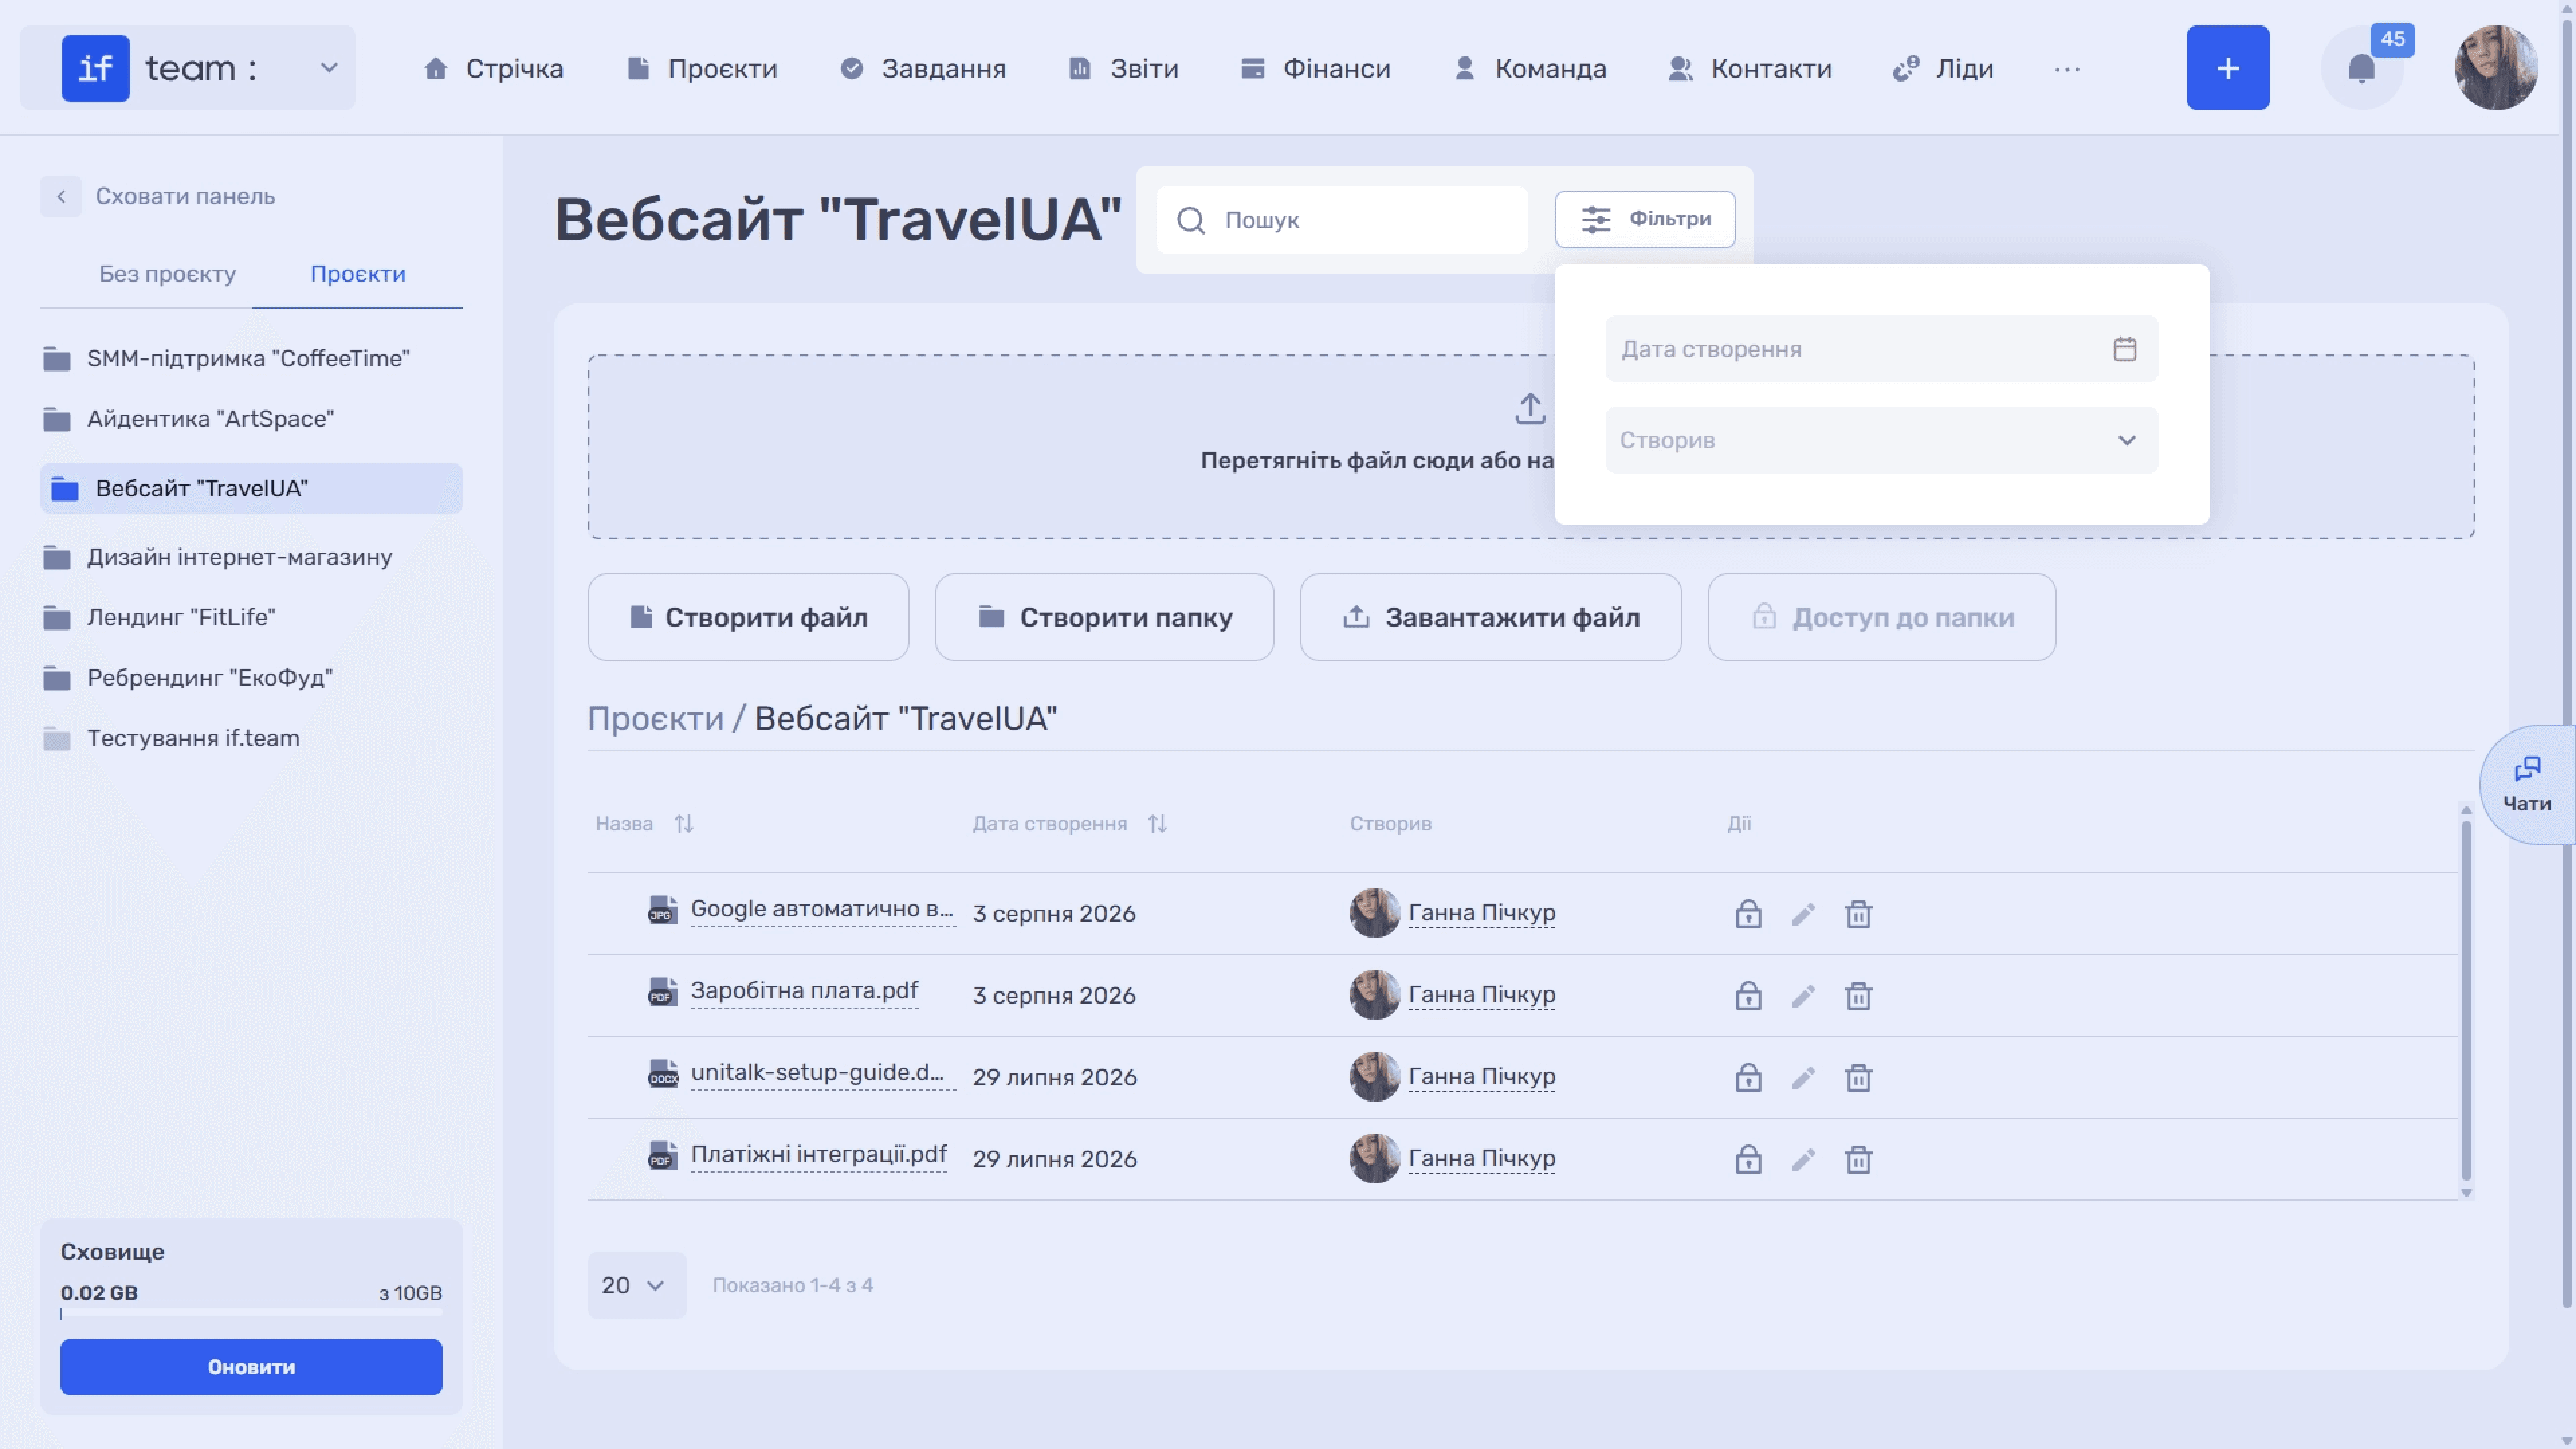Open Проєкти in top navigation
Viewport: 2576px width, 1449px height.
[701, 68]
